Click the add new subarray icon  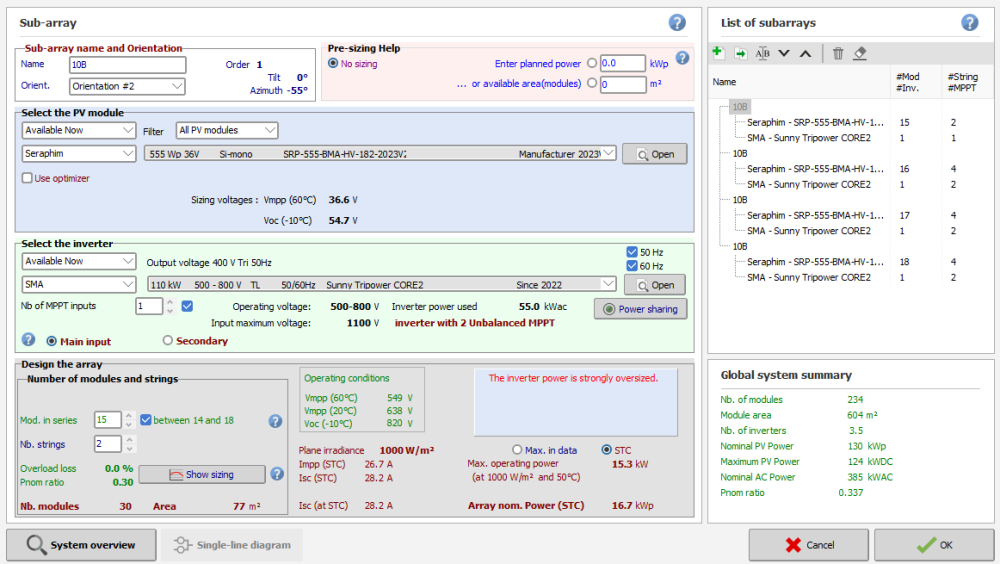[718, 53]
